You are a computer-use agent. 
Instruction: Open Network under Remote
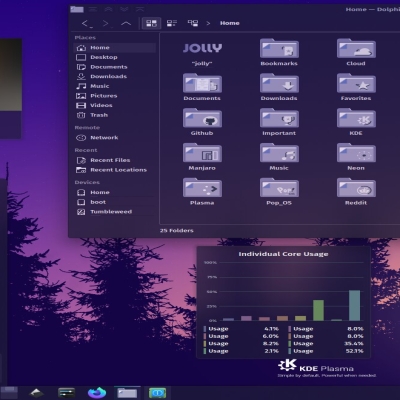click(x=114, y=138)
